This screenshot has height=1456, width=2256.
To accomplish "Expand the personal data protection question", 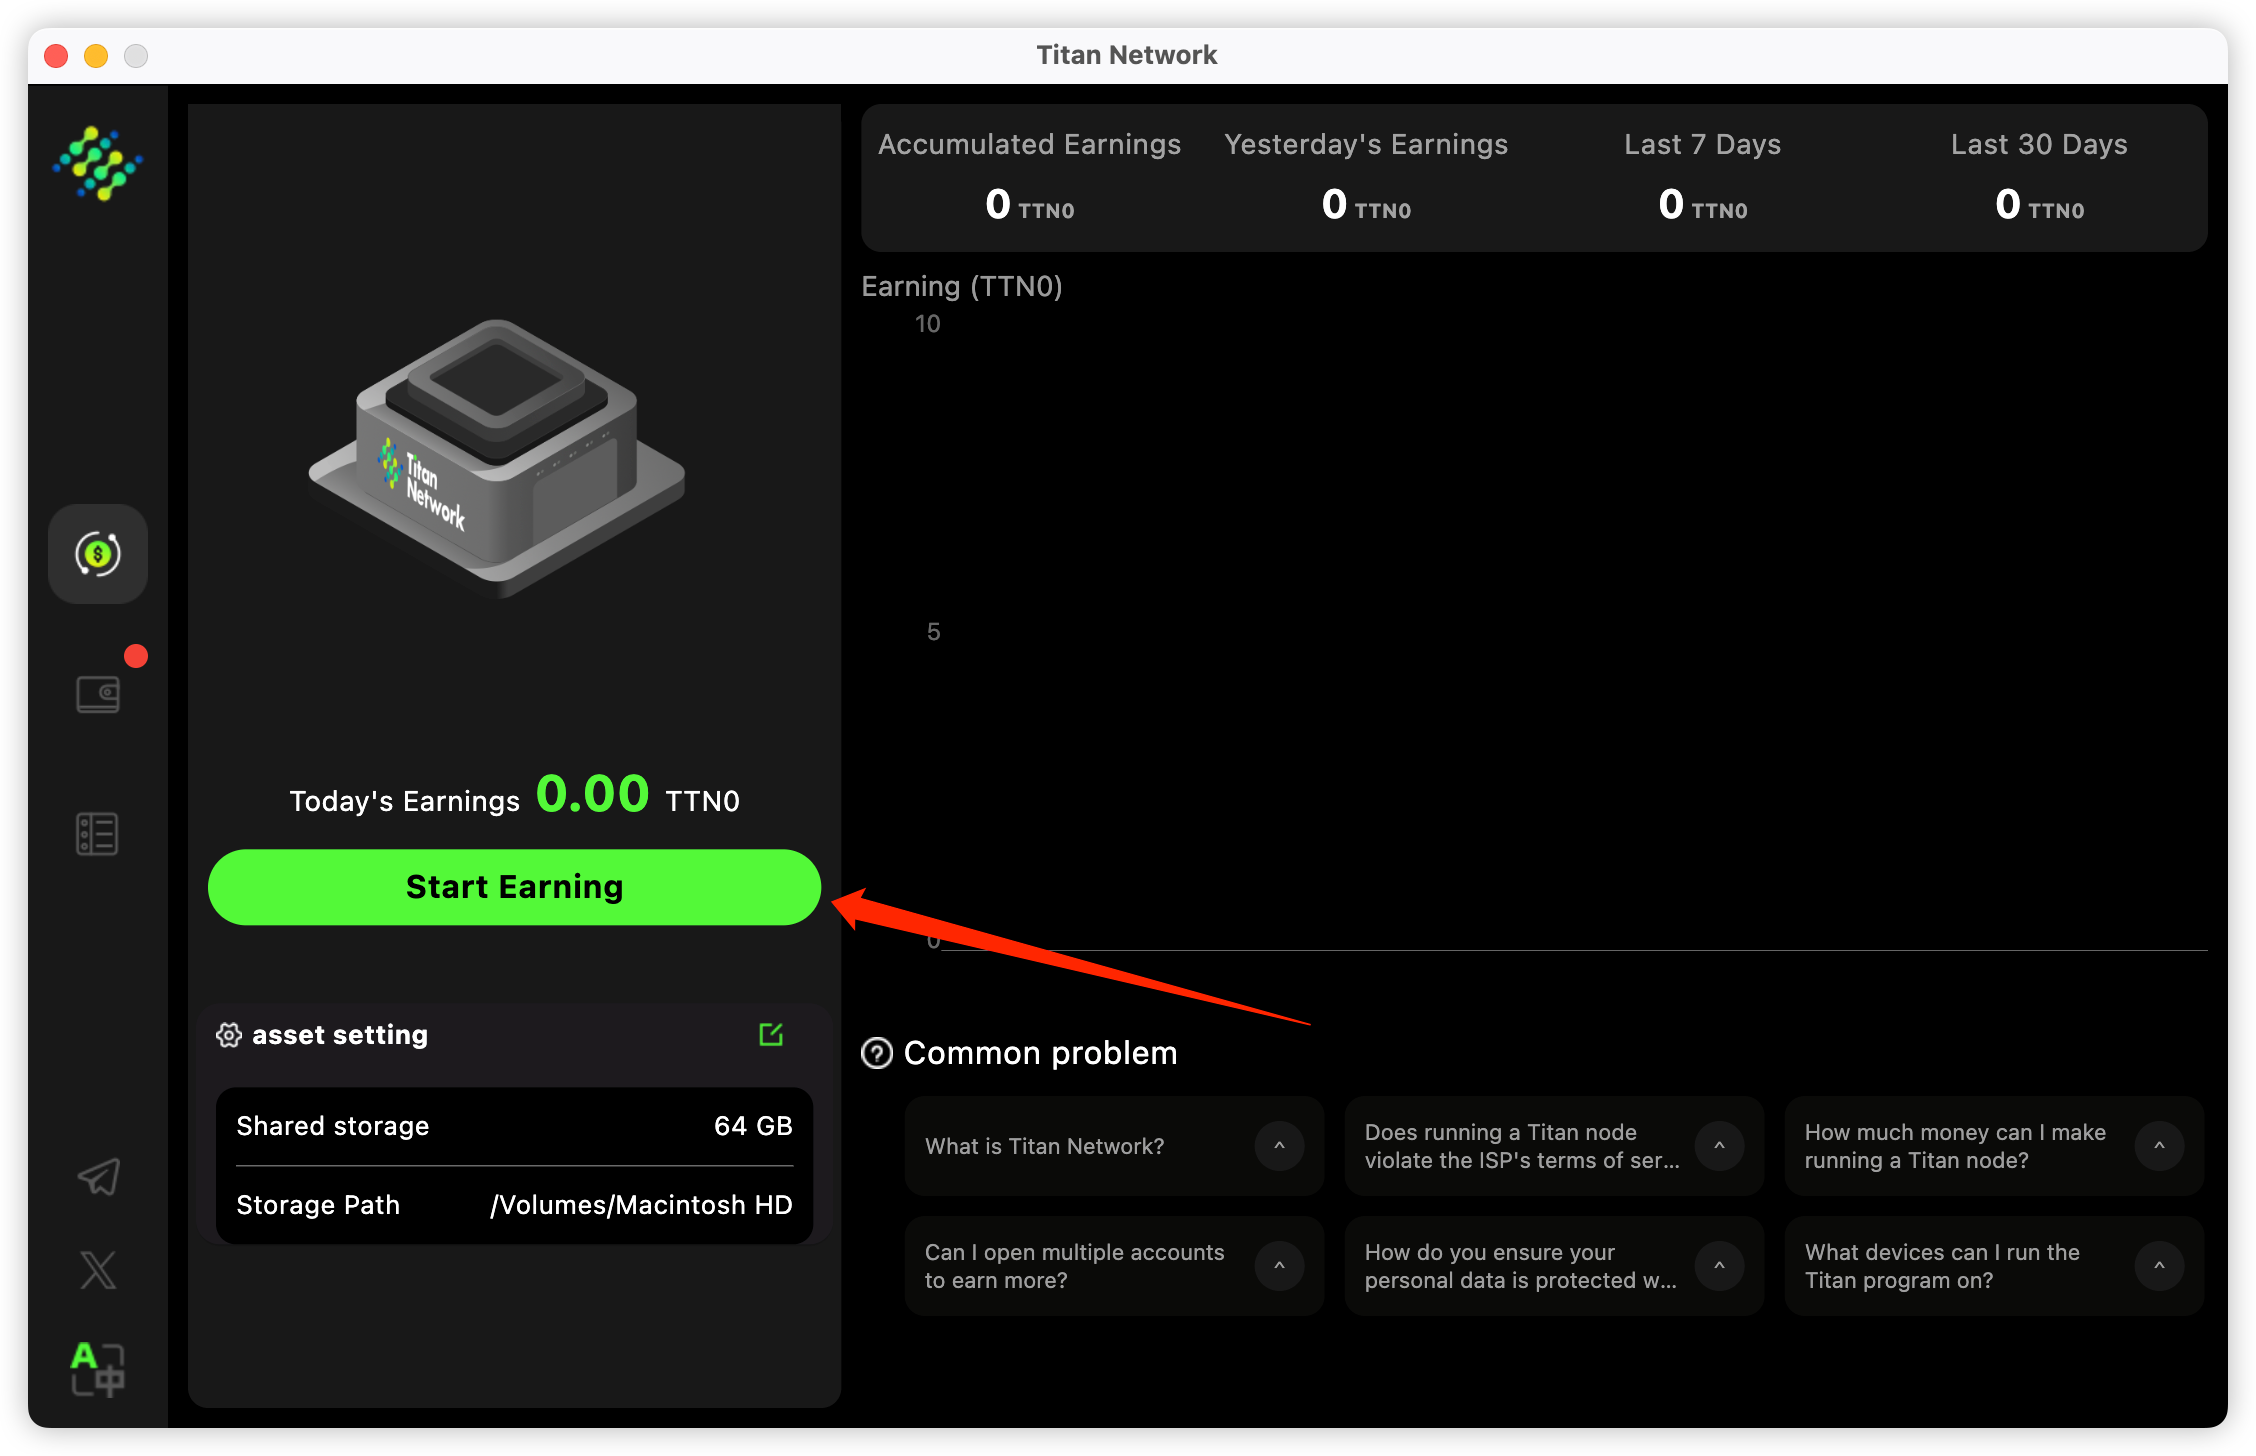I will pyautogui.click(x=1719, y=1266).
